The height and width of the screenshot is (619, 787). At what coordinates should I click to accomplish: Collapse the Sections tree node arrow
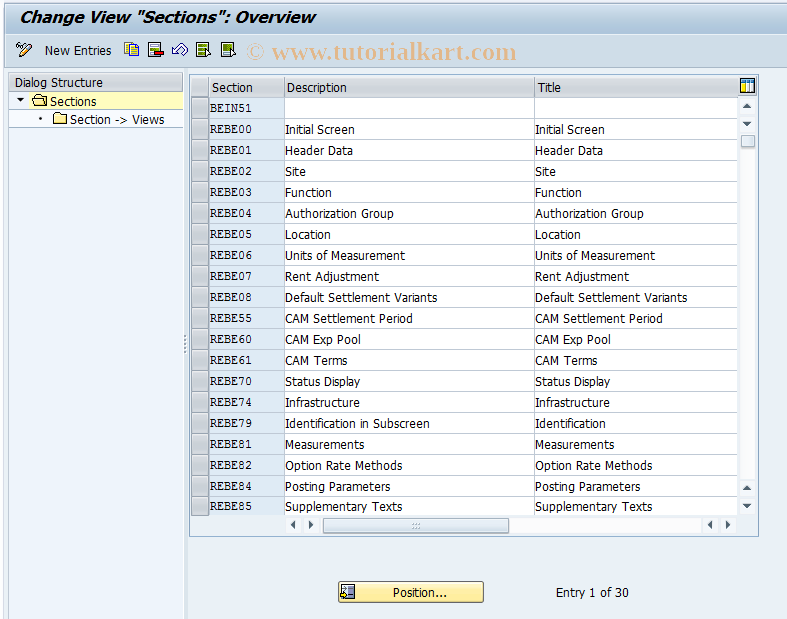pos(20,100)
